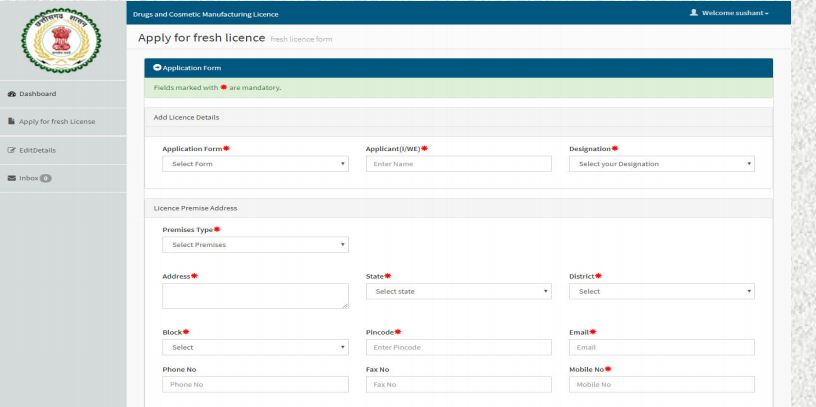This screenshot has width=816, height=407.
Task: Open the Application Form select dropdown
Action: pos(255,164)
